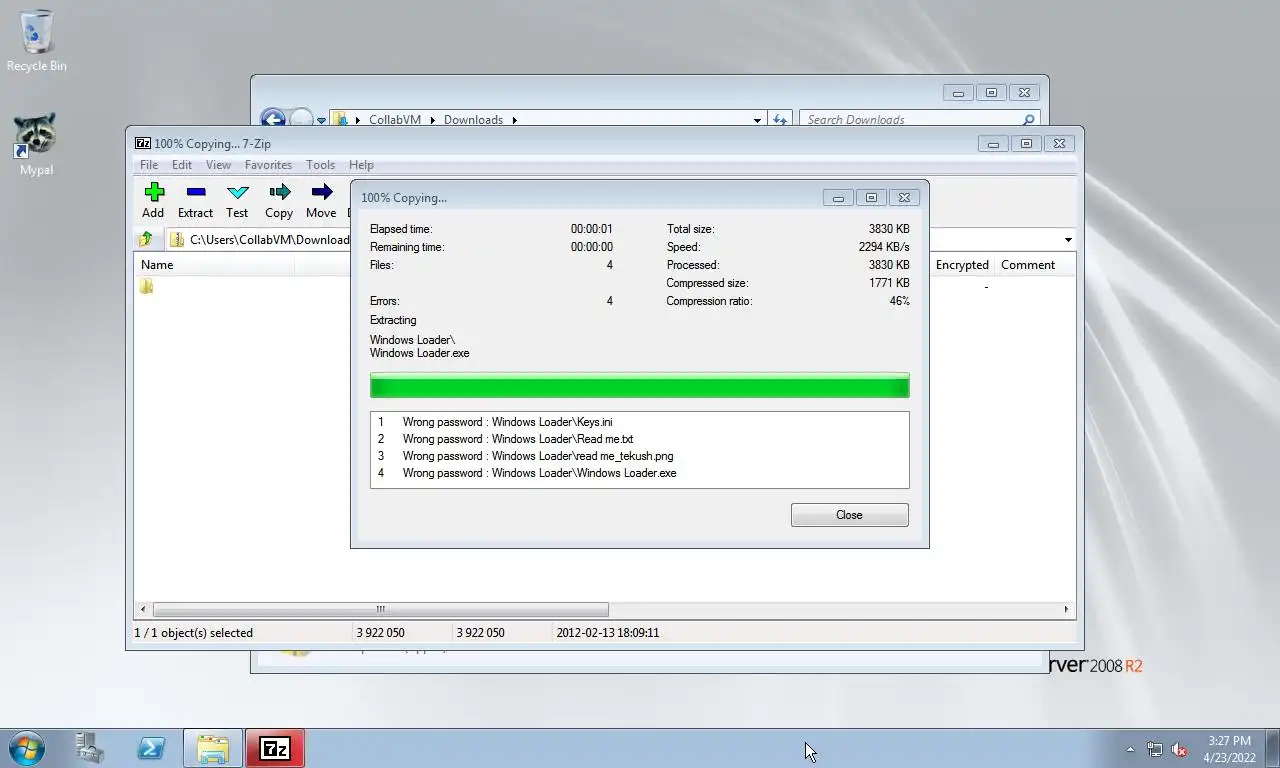The height and width of the screenshot is (768, 1280).
Task: Click the scroll-left arrow of file list scrollbar
Action: coord(143,609)
